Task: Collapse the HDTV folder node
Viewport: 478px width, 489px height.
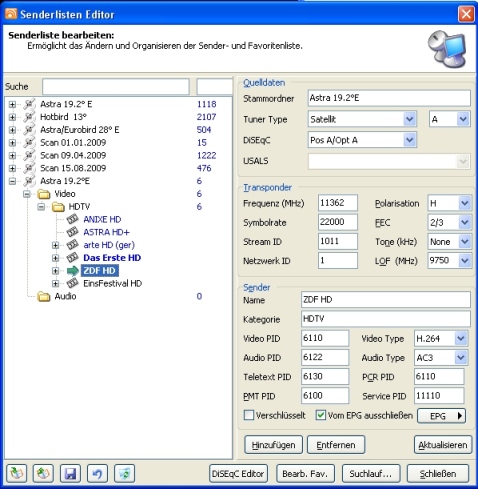Action: [41, 207]
